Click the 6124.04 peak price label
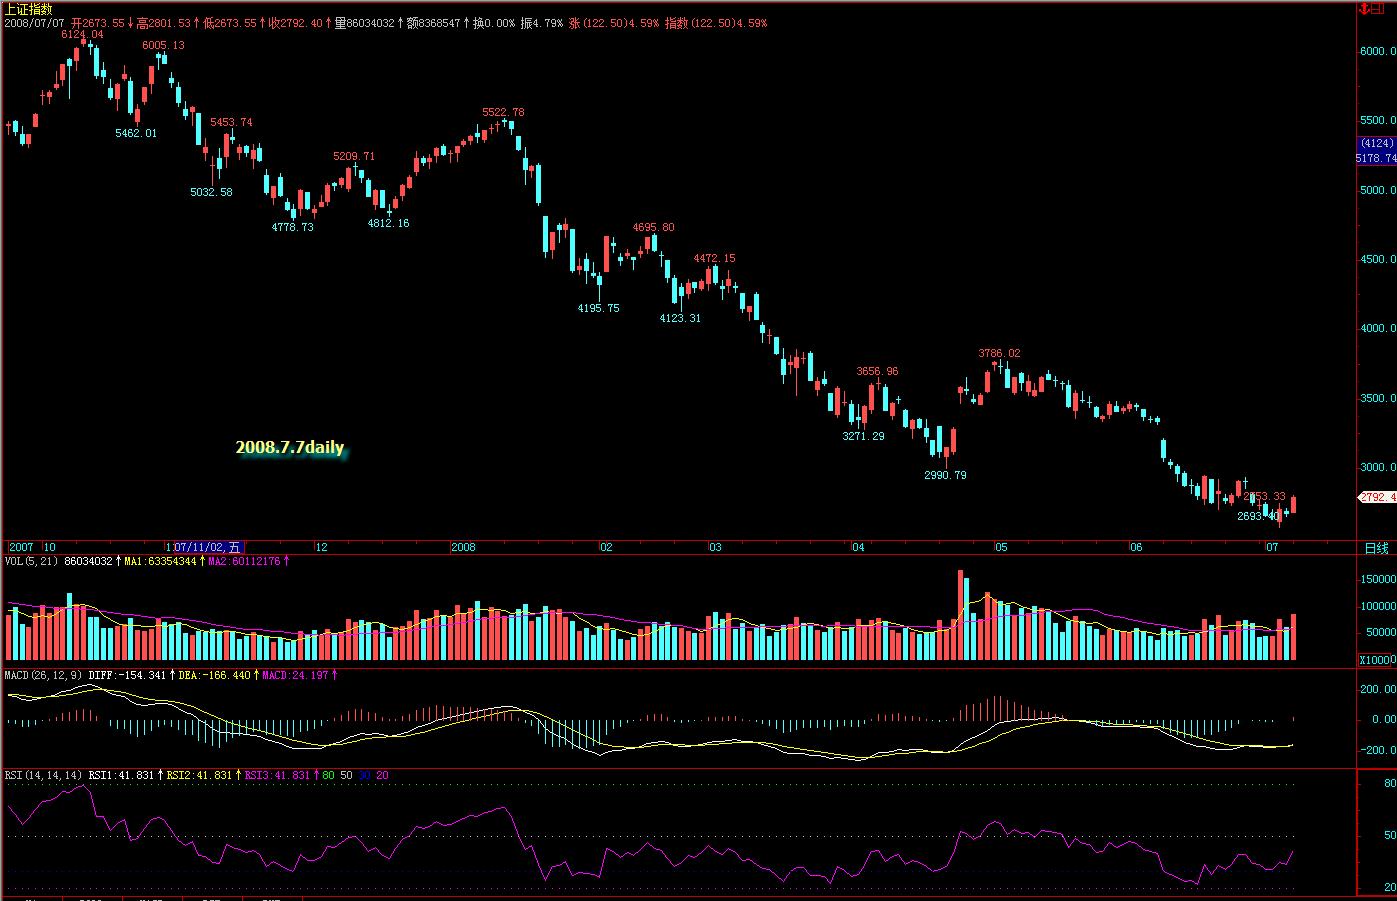1397x901 pixels. tap(82, 34)
